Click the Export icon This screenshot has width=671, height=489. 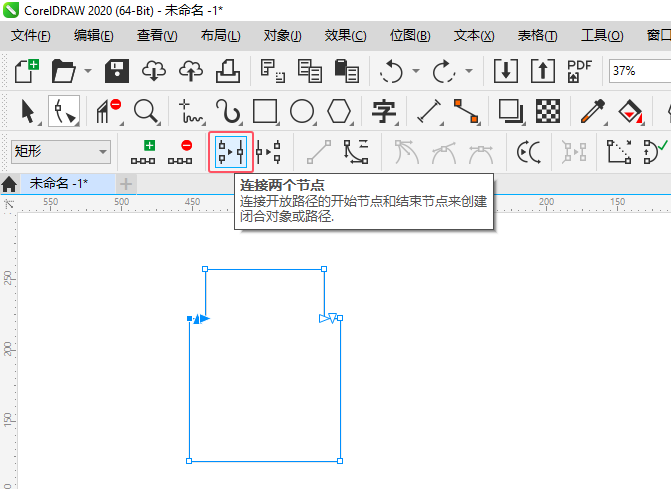click(543, 71)
